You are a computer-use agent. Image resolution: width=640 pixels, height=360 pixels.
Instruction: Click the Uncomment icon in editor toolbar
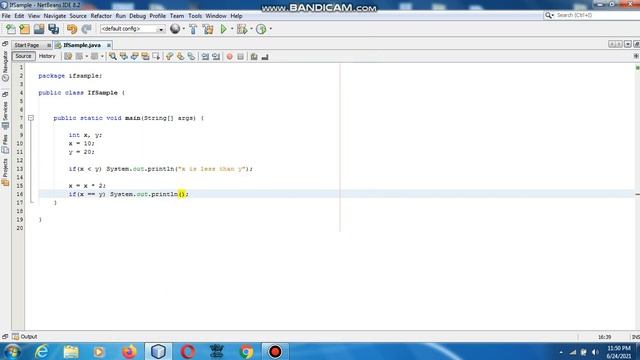pyautogui.click(x=265, y=56)
